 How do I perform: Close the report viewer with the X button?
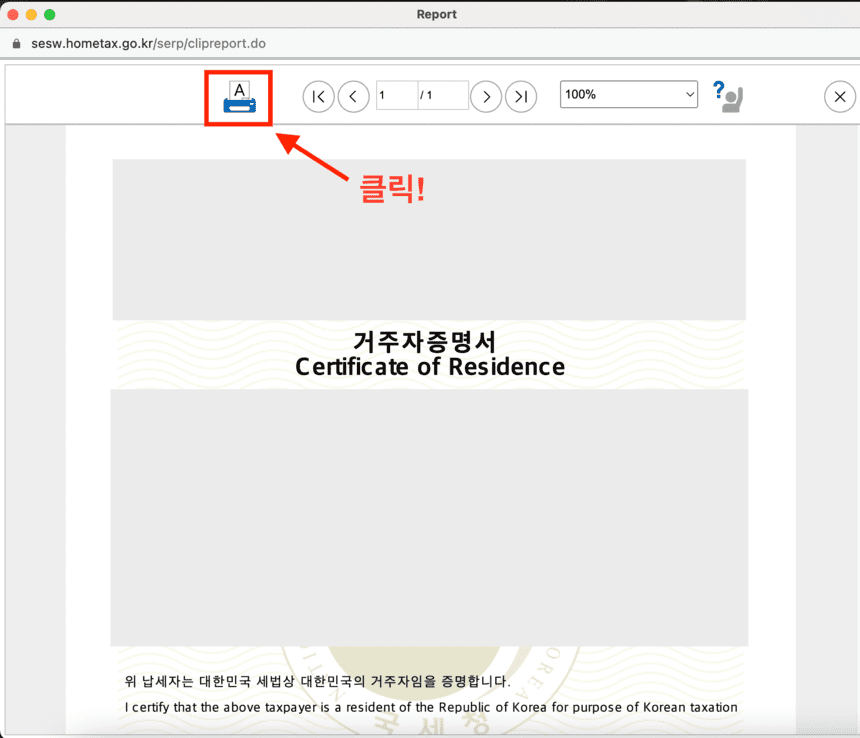coord(840,97)
